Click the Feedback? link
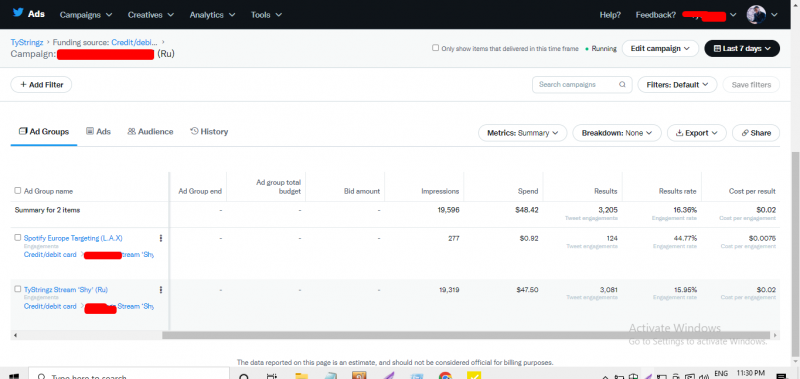The width and height of the screenshot is (800, 379). 656,15
